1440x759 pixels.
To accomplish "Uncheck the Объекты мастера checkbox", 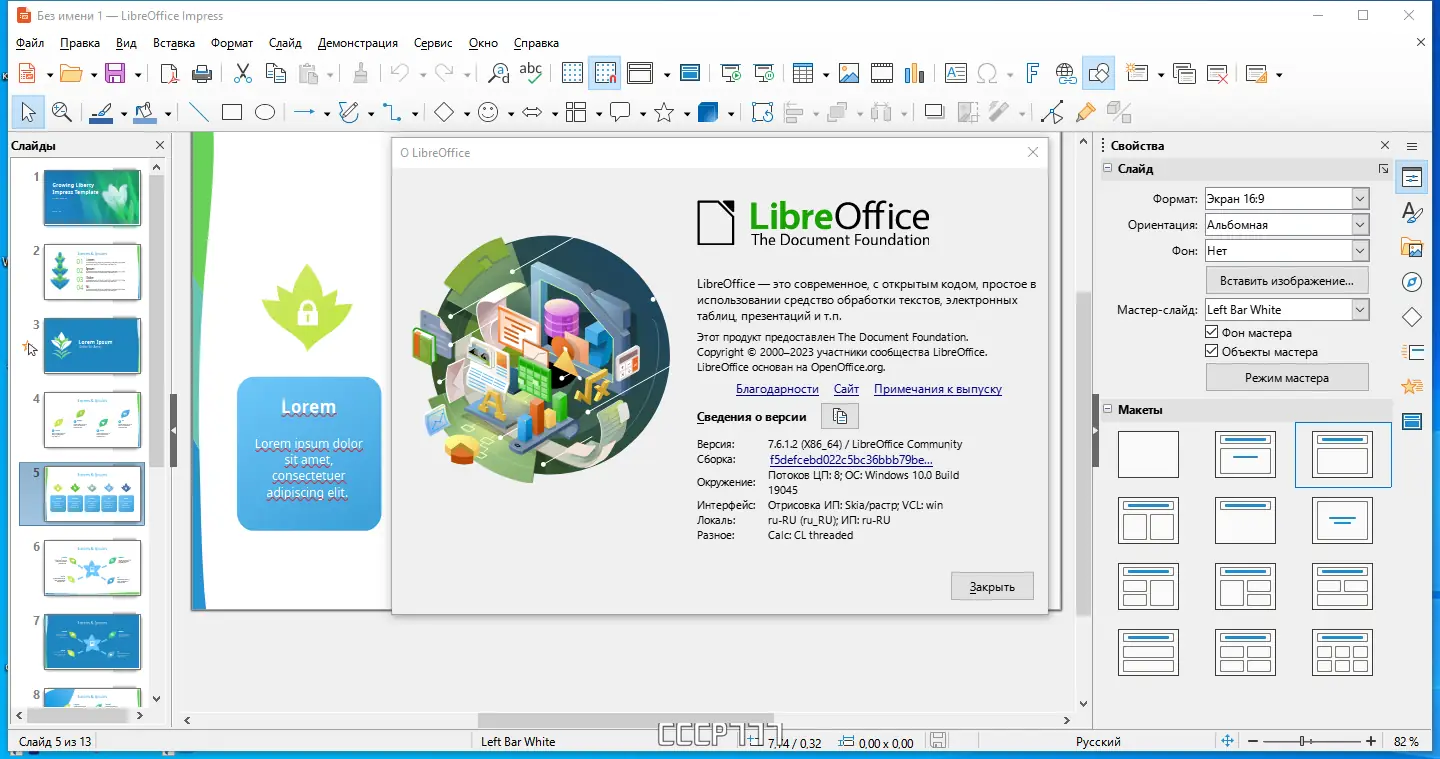I will tap(1212, 352).
